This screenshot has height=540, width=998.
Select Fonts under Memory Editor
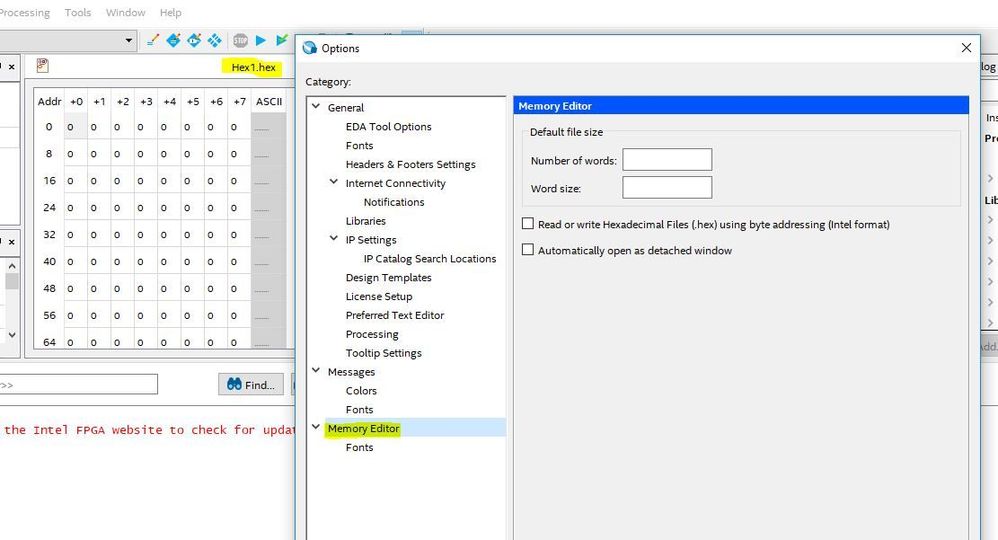click(359, 447)
